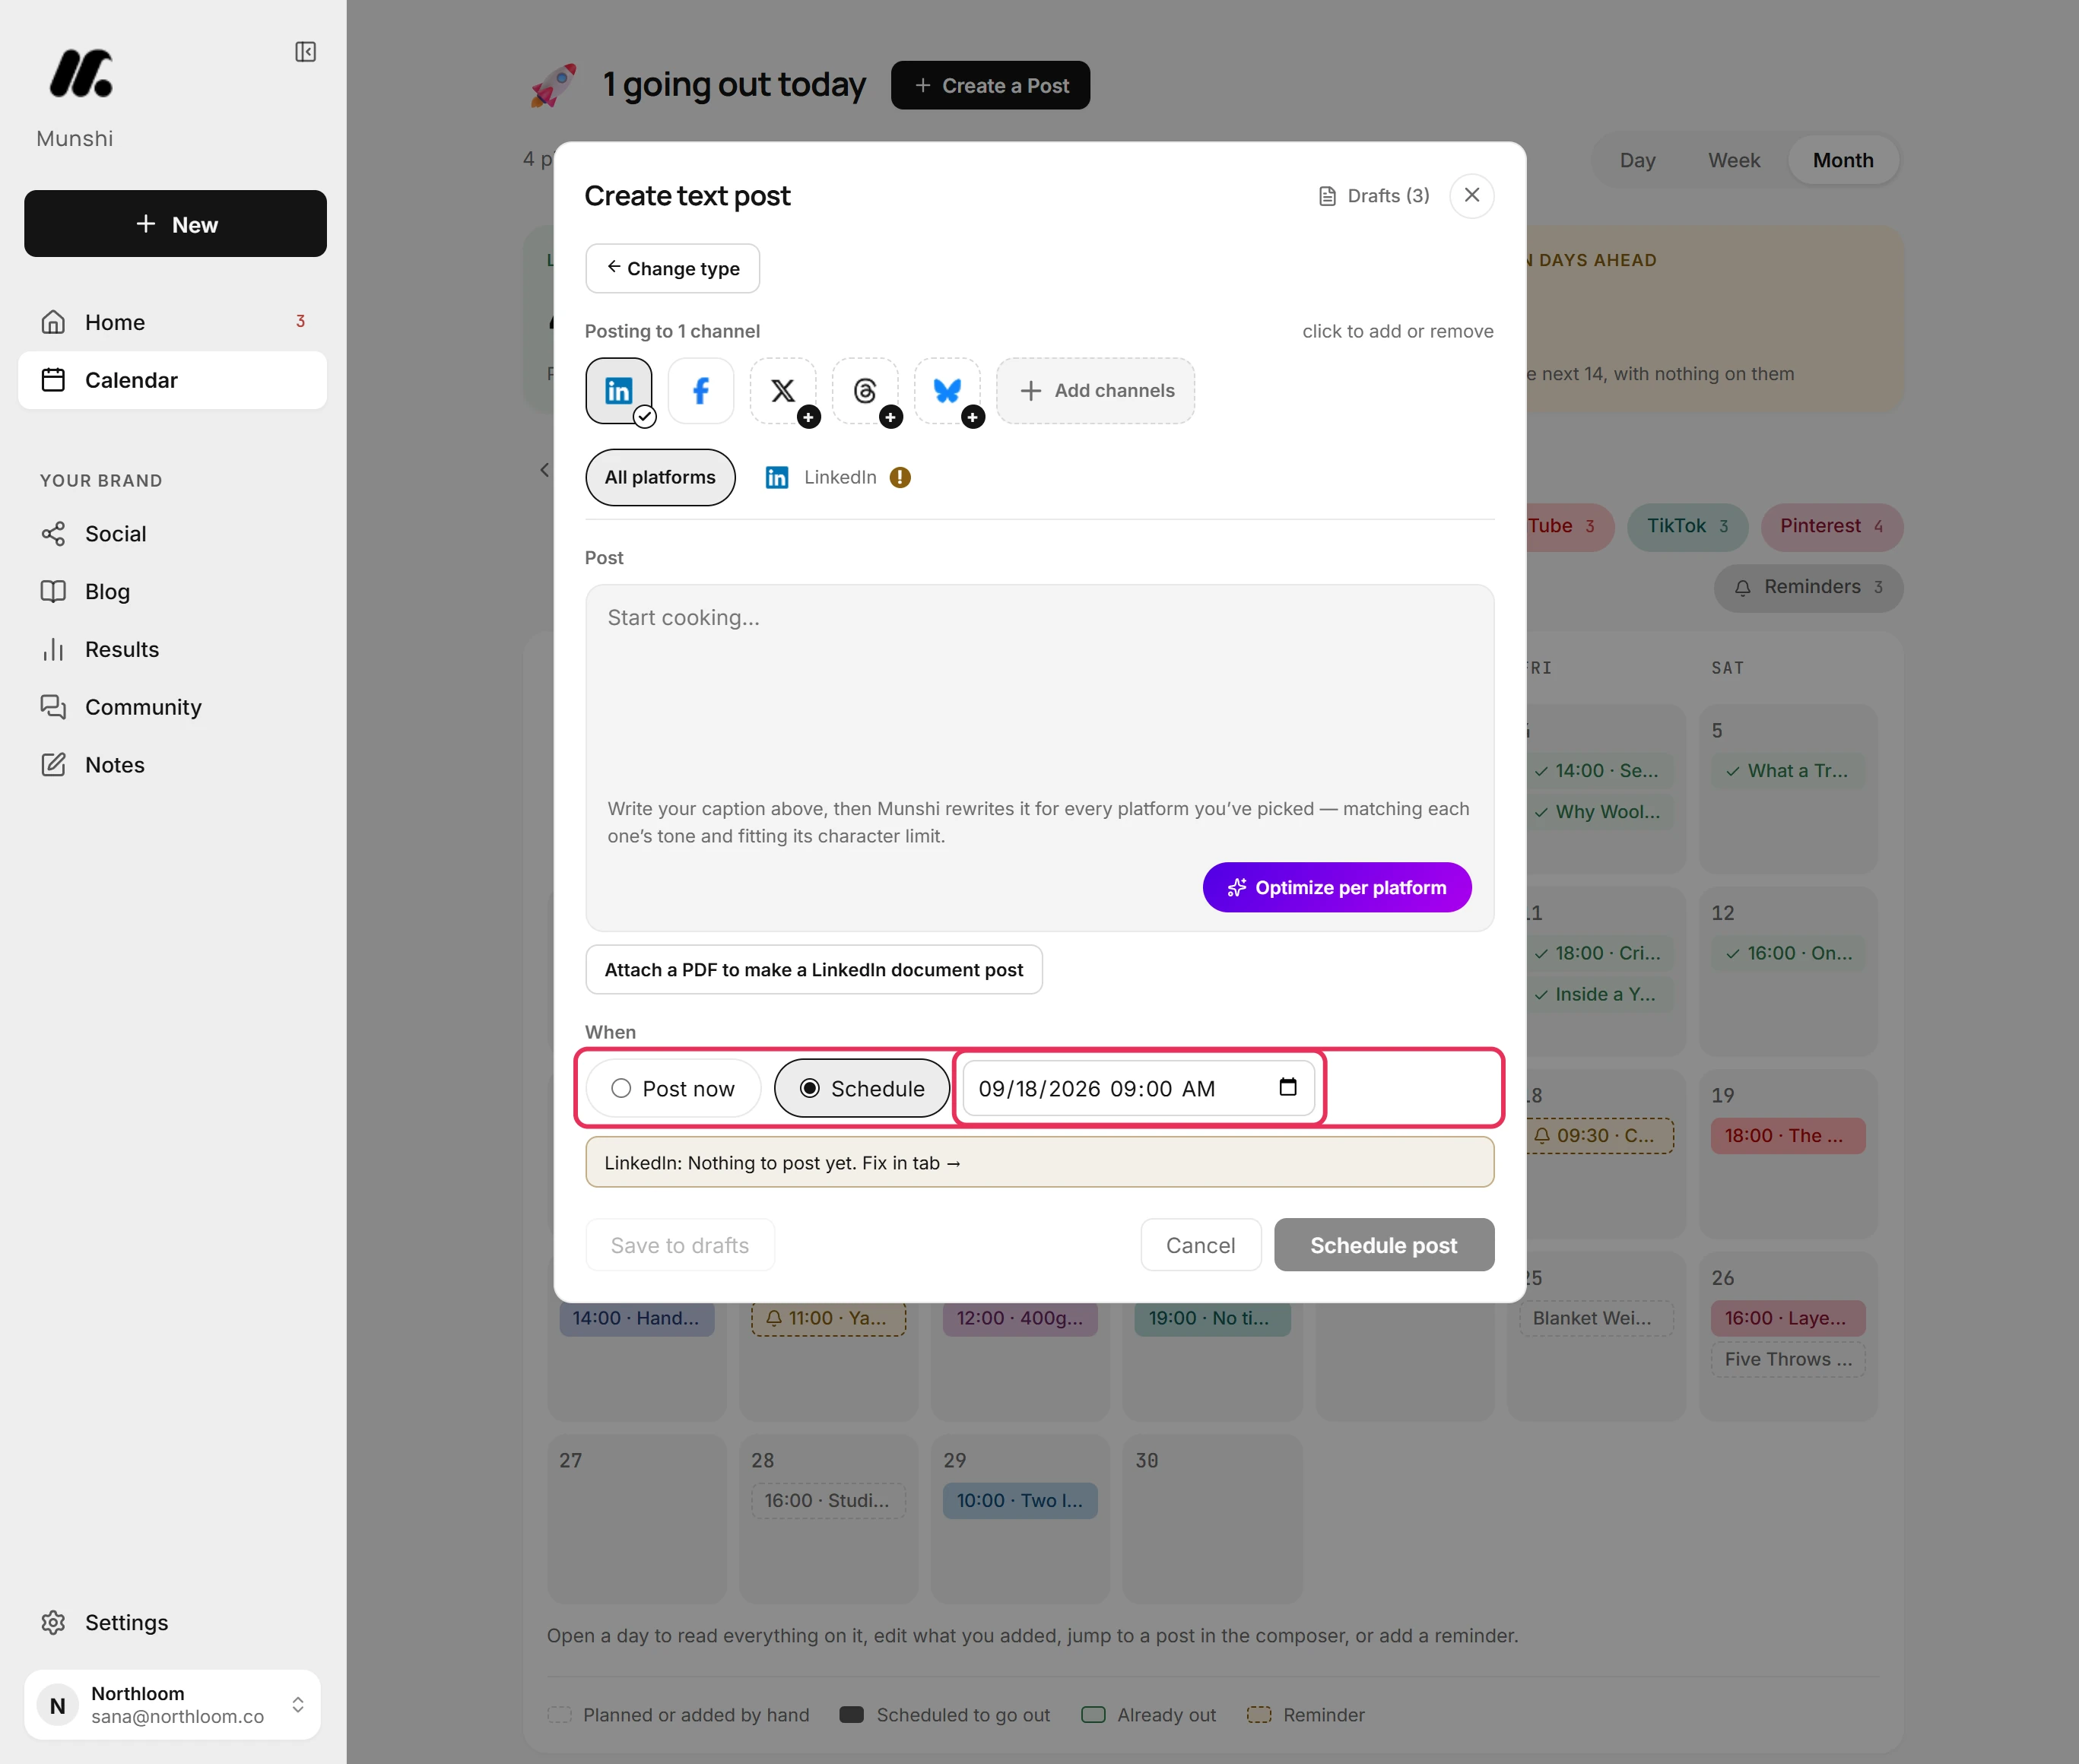Click into the Start cooking post field
Viewport: 2079px width, 1764px height.
1040,685
